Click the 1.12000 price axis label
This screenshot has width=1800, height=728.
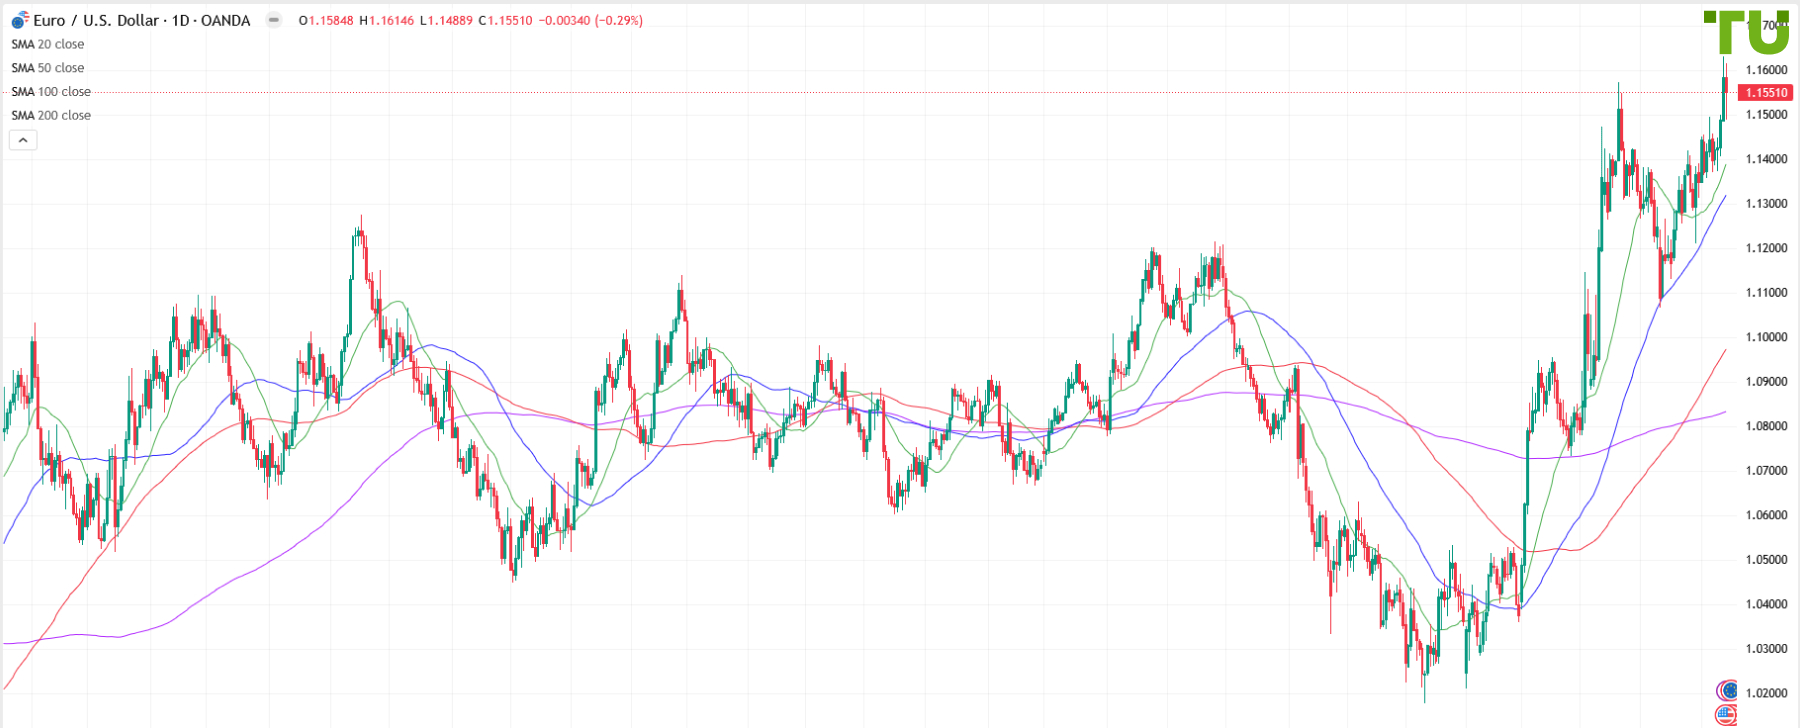click(1766, 248)
